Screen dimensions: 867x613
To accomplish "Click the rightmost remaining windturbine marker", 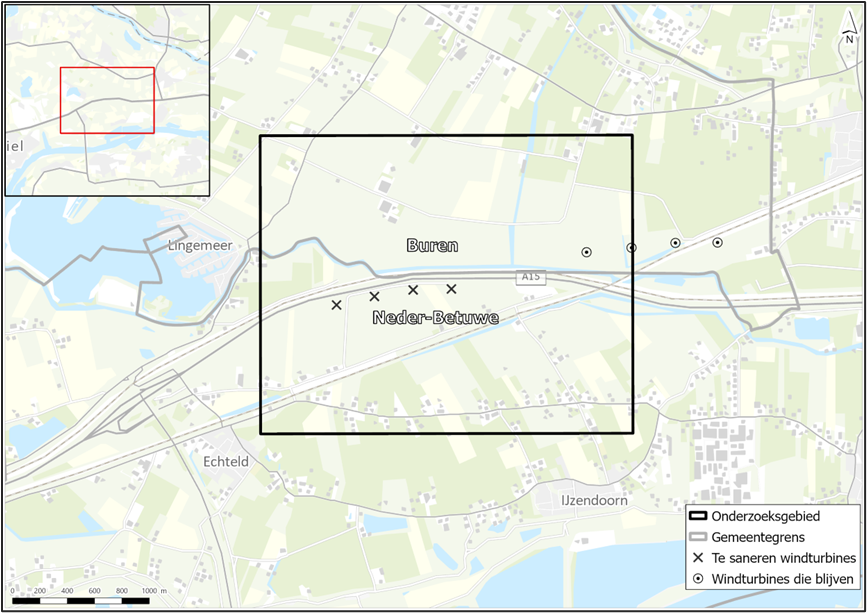I will 717,242.
